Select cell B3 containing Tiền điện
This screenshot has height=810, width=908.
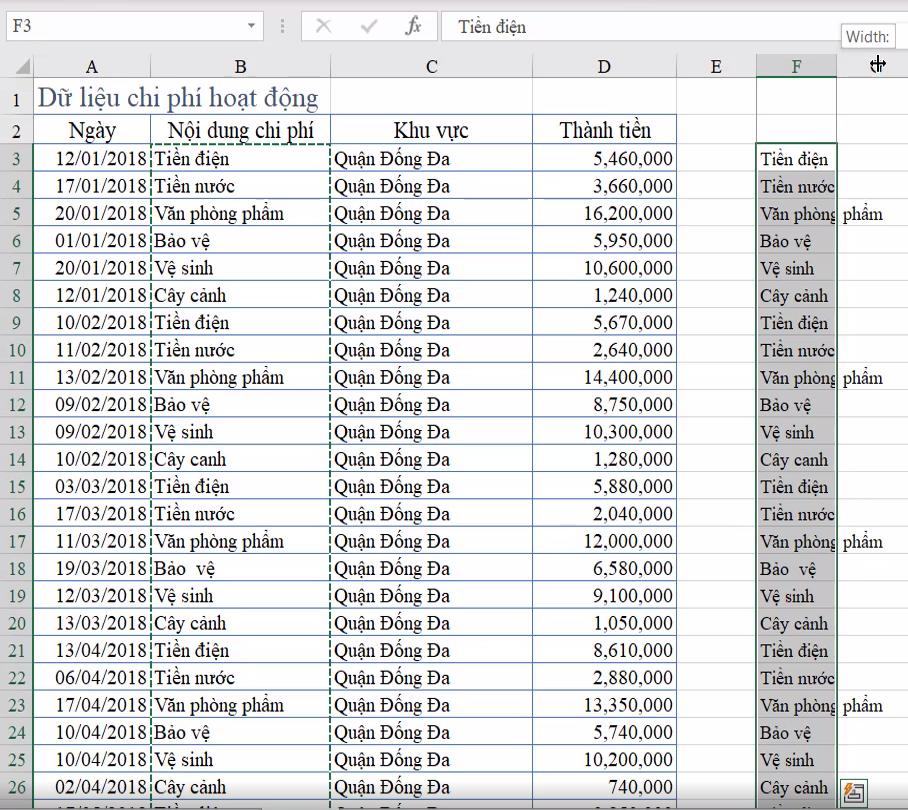(x=240, y=158)
